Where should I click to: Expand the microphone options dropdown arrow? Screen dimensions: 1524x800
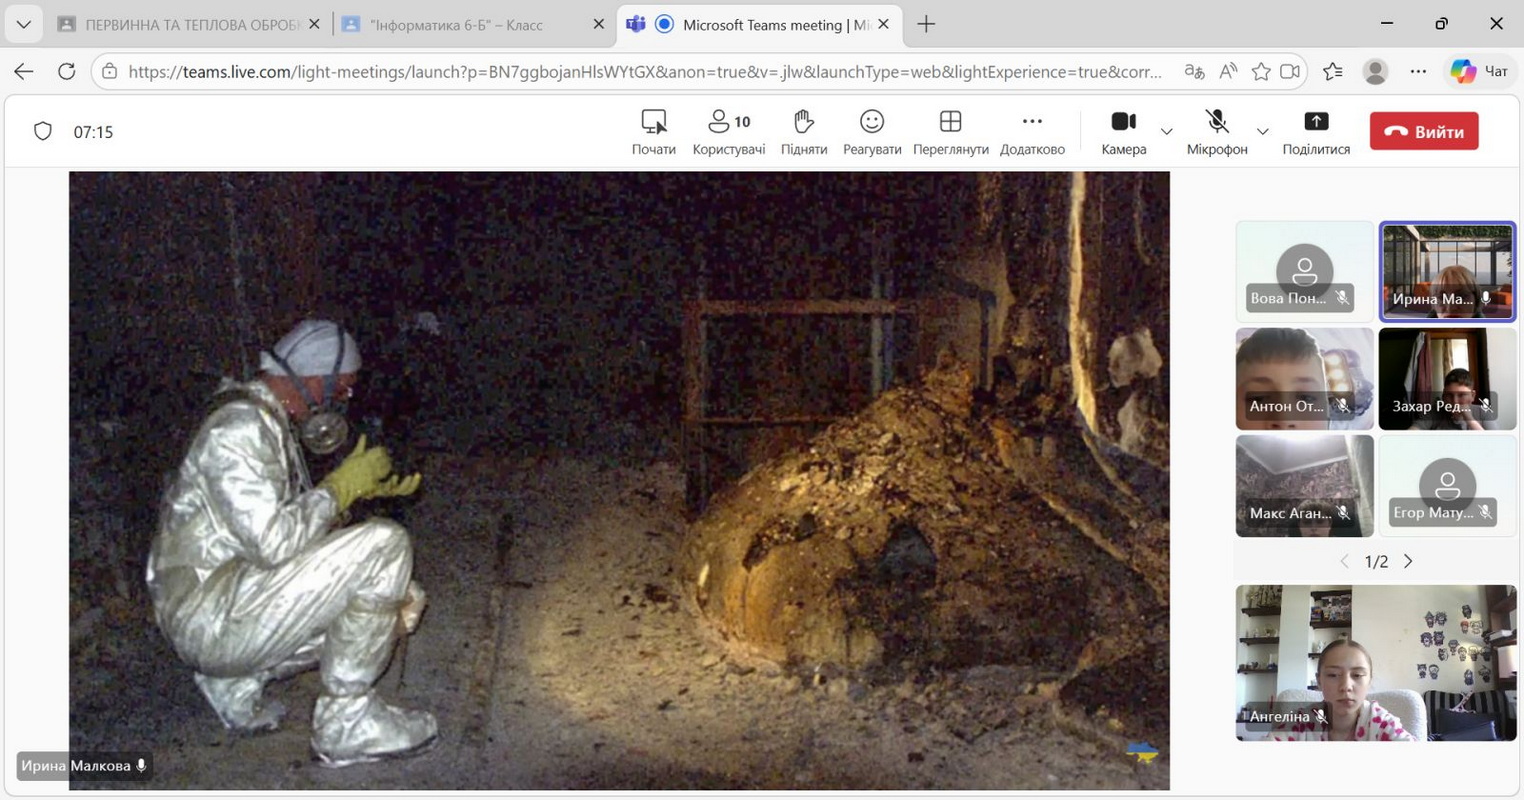(1262, 132)
